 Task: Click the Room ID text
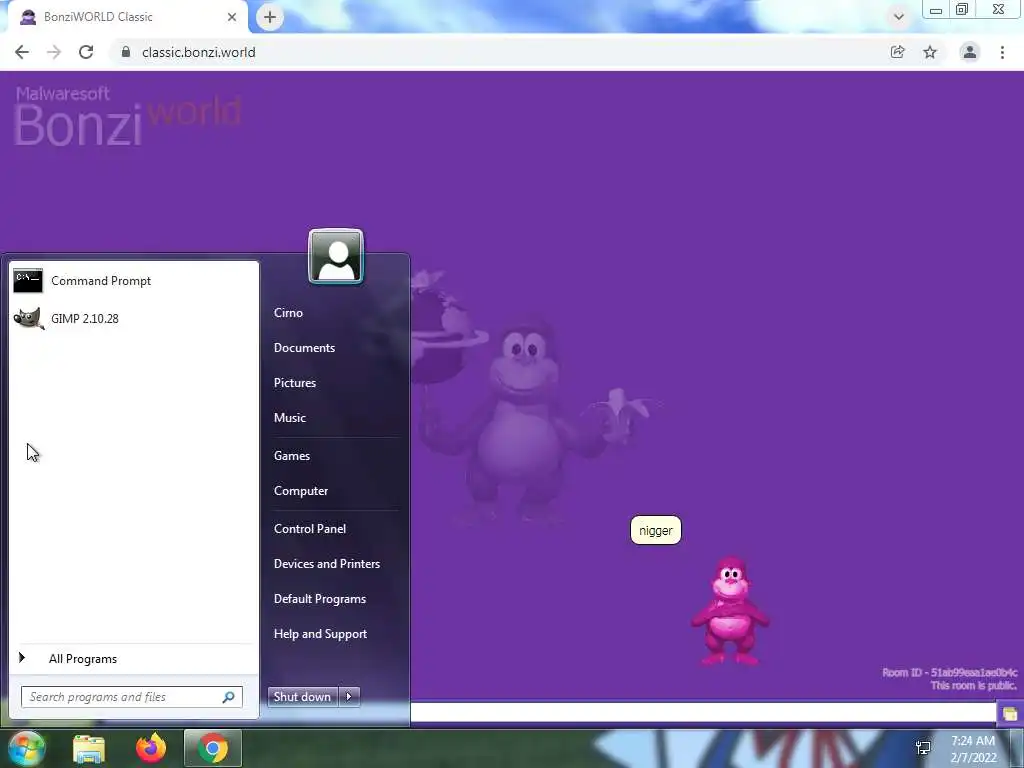950,673
